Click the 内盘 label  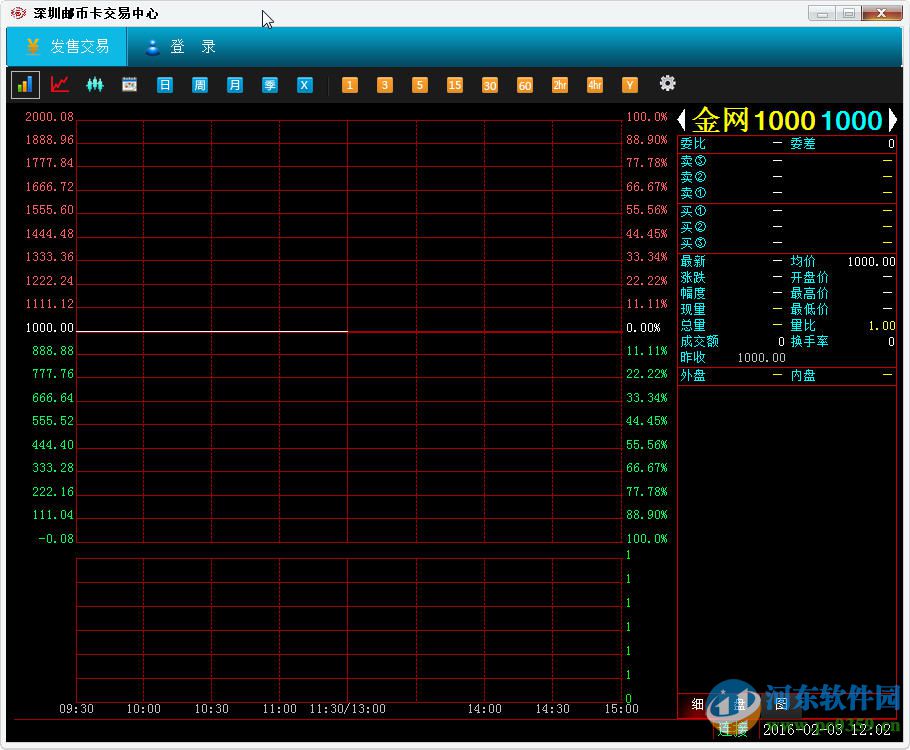pyautogui.click(x=803, y=376)
